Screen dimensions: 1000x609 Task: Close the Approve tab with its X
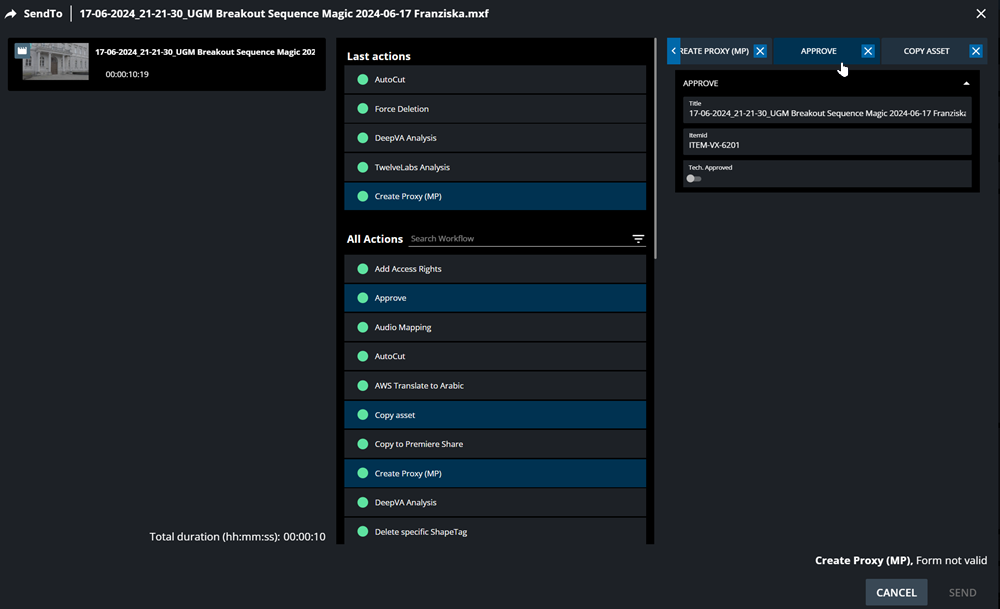pyautogui.click(x=868, y=51)
